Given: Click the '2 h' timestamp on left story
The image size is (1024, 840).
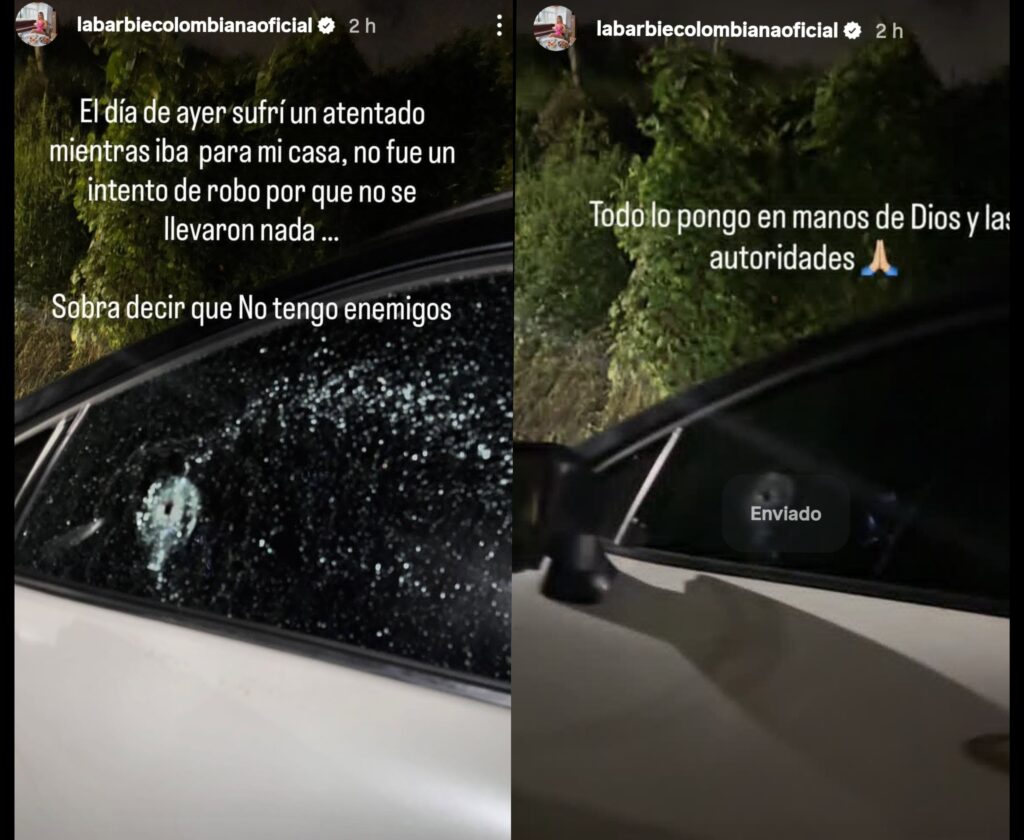Looking at the screenshot, I should point(362,26).
